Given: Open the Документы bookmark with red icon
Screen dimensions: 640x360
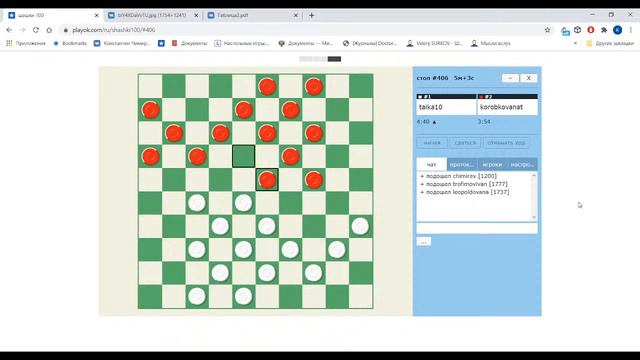Looking at the screenshot, I should (189, 43).
